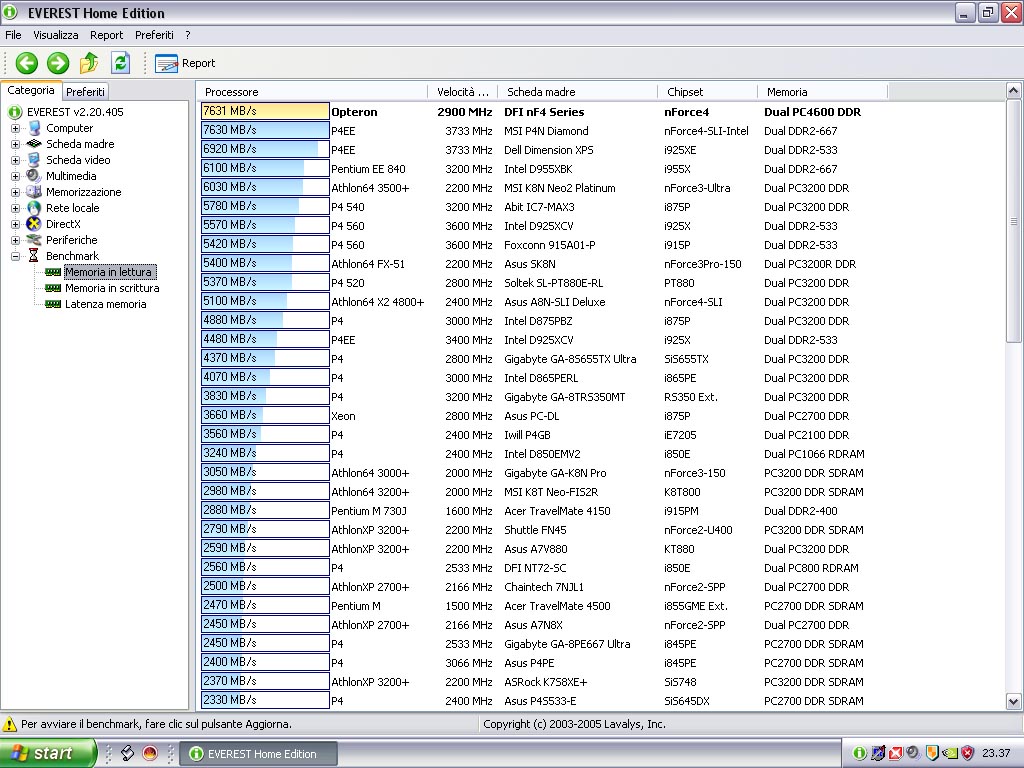Select the Rete locale globe icon
The image size is (1024, 768).
[x=34, y=208]
